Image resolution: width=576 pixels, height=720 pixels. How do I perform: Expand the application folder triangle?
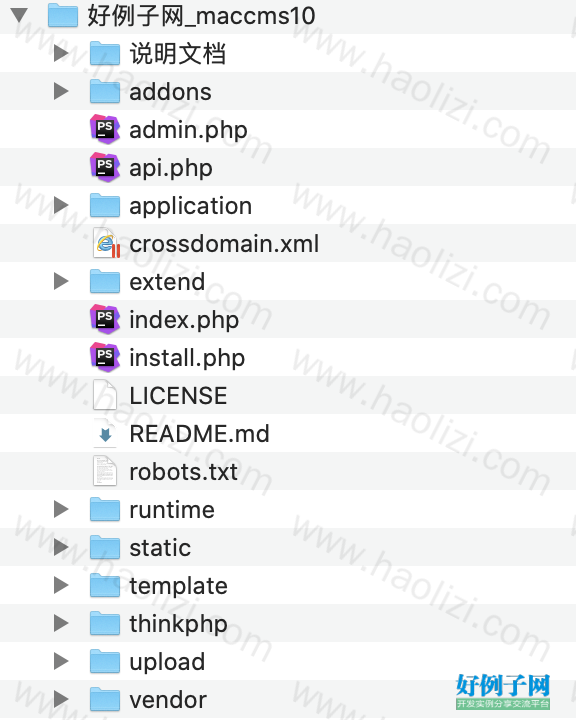point(61,205)
